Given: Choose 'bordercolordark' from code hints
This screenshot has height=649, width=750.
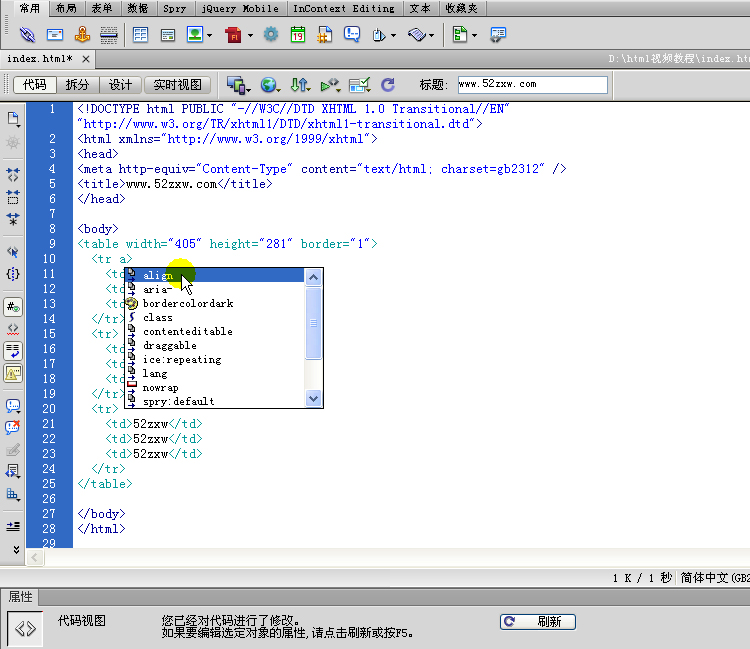Looking at the screenshot, I should tap(214, 303).
